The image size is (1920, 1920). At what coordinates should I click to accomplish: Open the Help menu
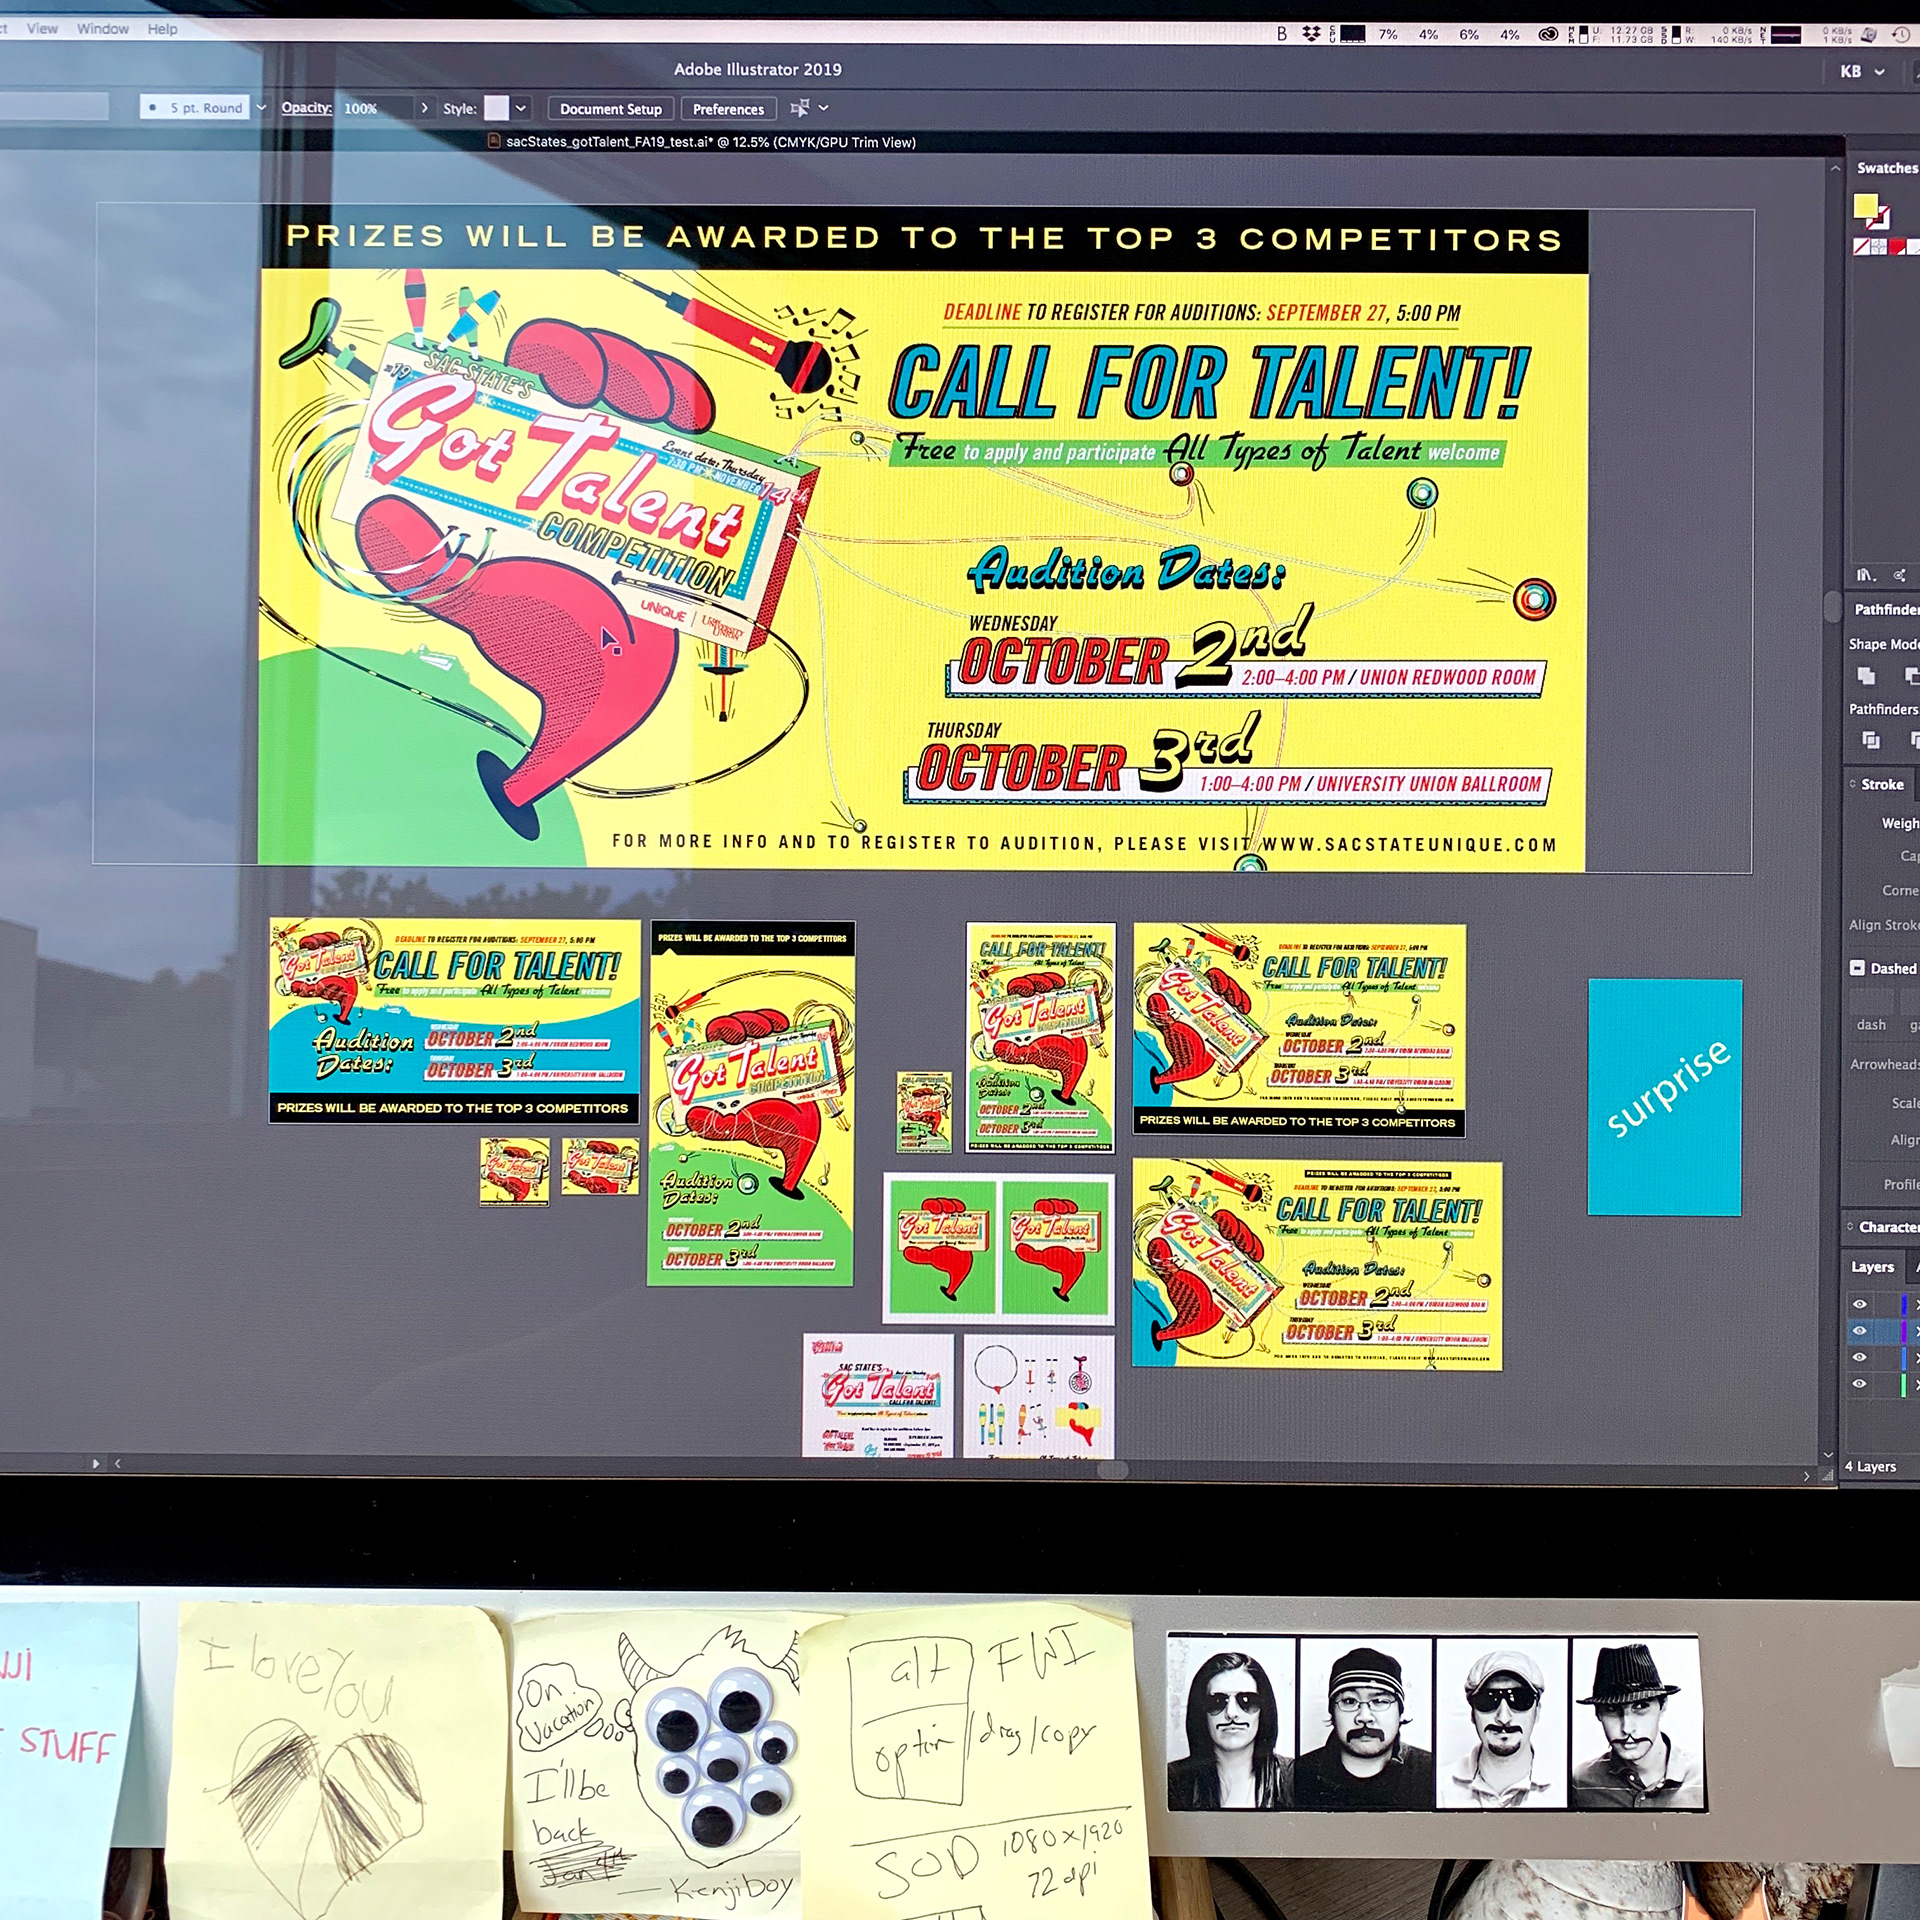162,29
